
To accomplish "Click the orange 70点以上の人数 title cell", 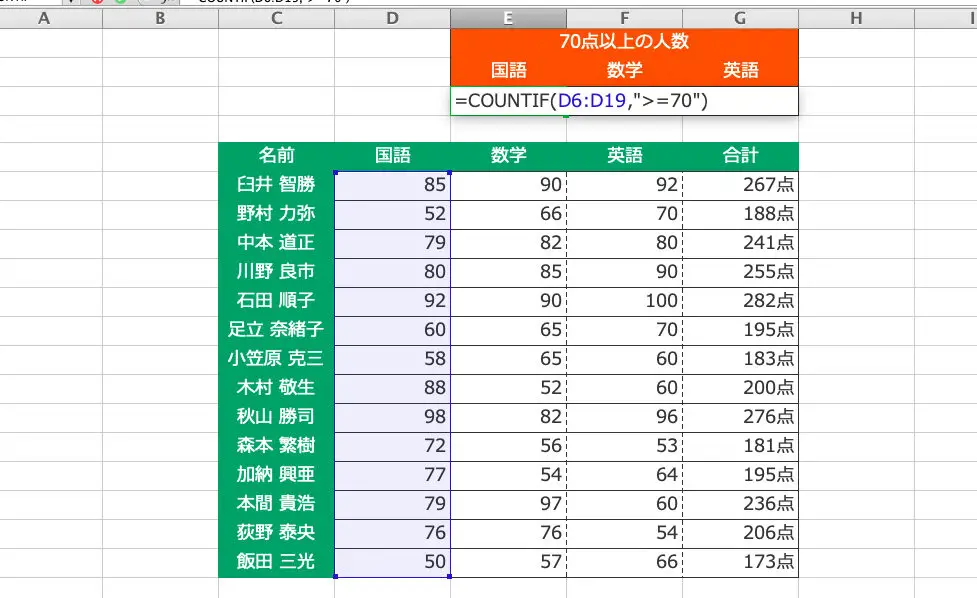I will click(x=624, y=42).
